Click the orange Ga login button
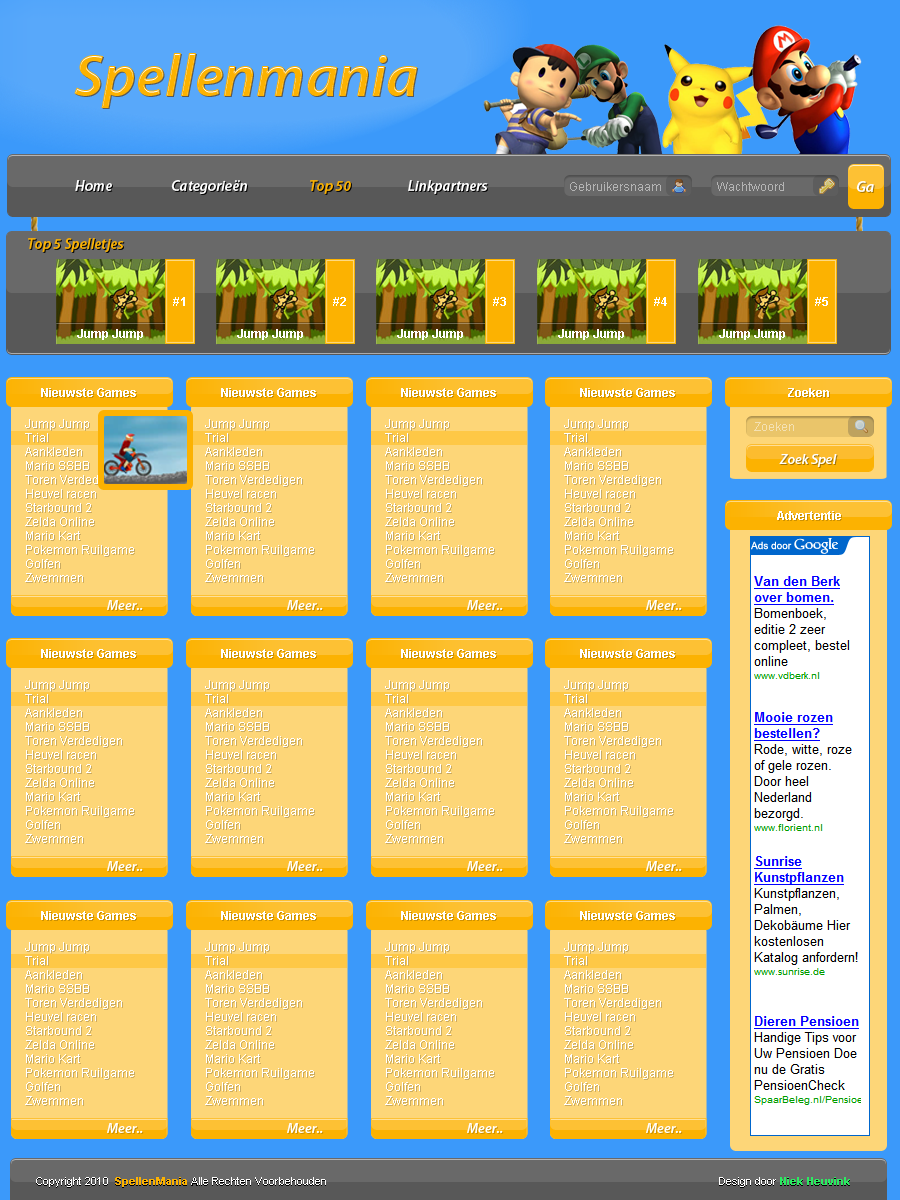The image size is (900, 1200). pos(866,187)
